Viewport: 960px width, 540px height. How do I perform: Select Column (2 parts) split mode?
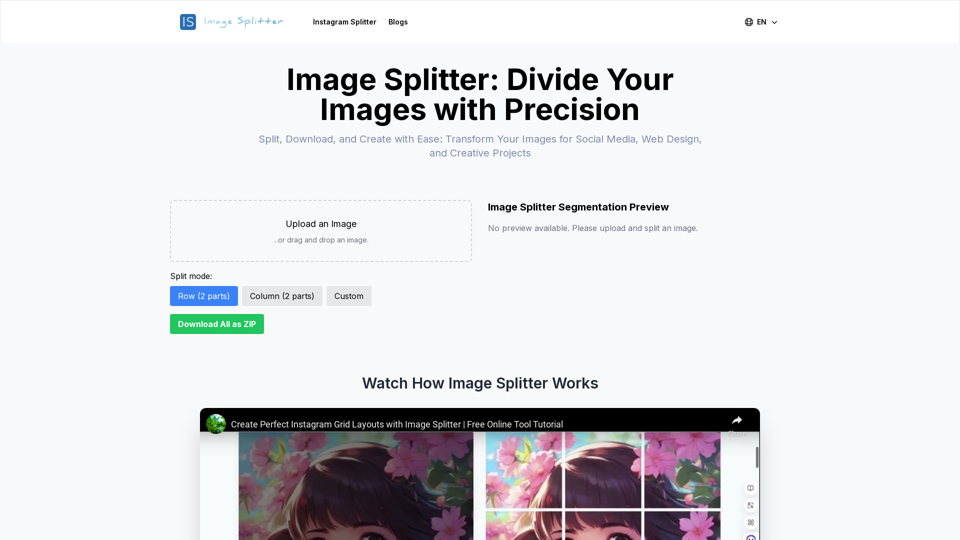tap(282, 296)
